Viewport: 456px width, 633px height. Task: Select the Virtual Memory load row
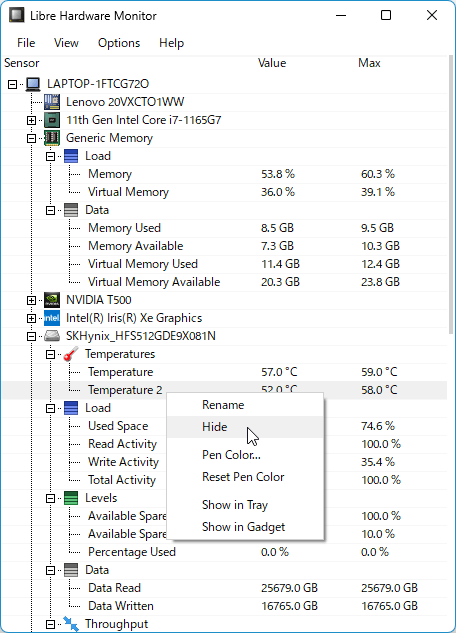point(224,192)
